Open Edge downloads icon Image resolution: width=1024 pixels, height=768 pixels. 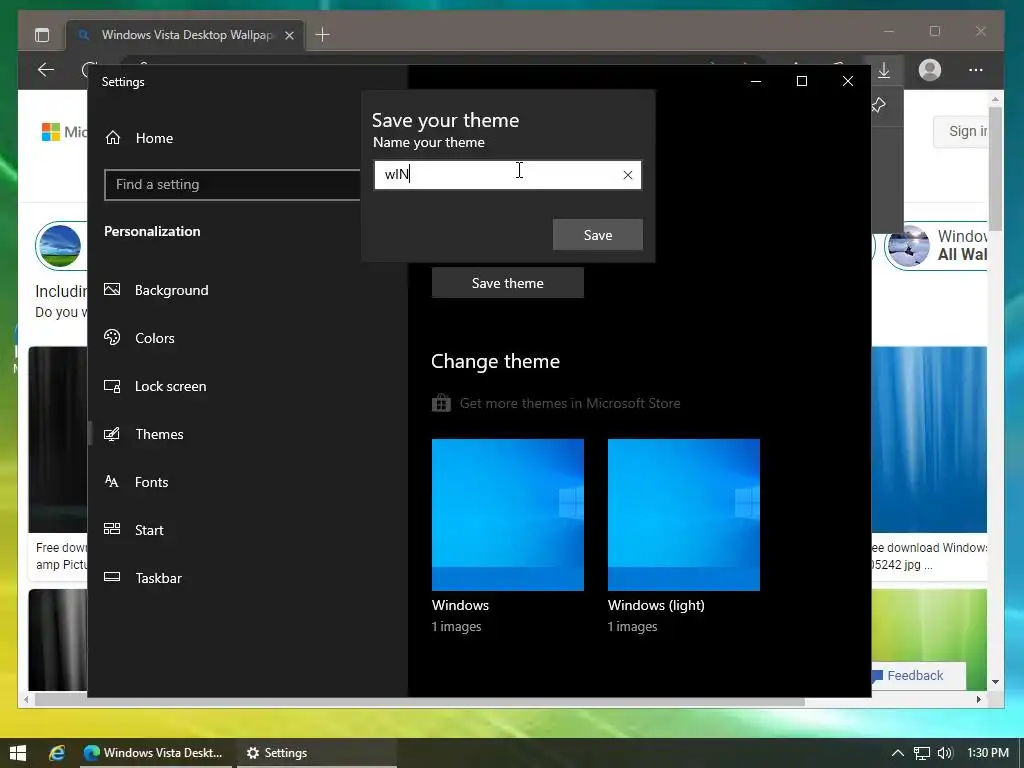pos(884,70)
